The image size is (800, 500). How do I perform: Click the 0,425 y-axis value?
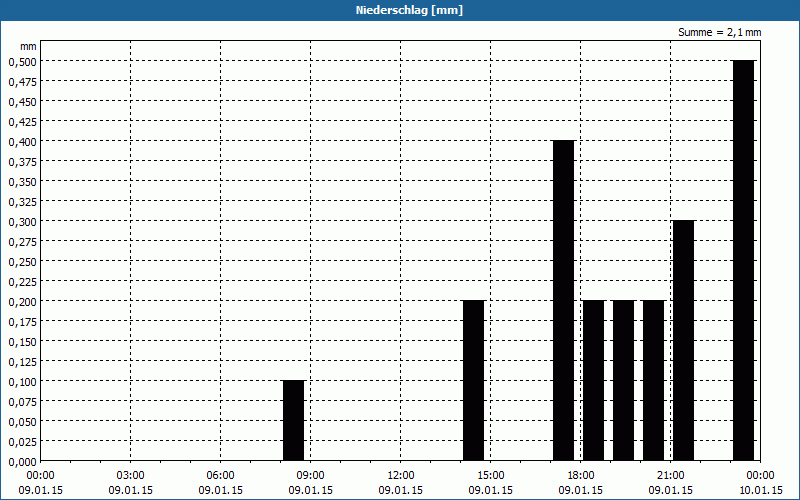[22, 121]
